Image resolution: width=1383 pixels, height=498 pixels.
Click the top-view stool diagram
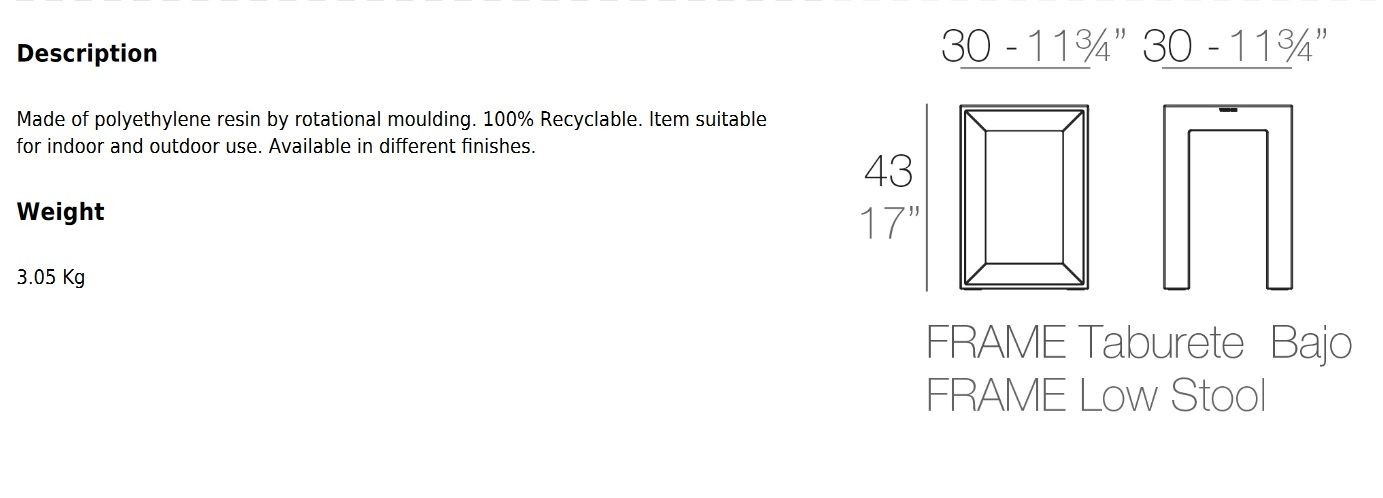[x=1024, y=197]
